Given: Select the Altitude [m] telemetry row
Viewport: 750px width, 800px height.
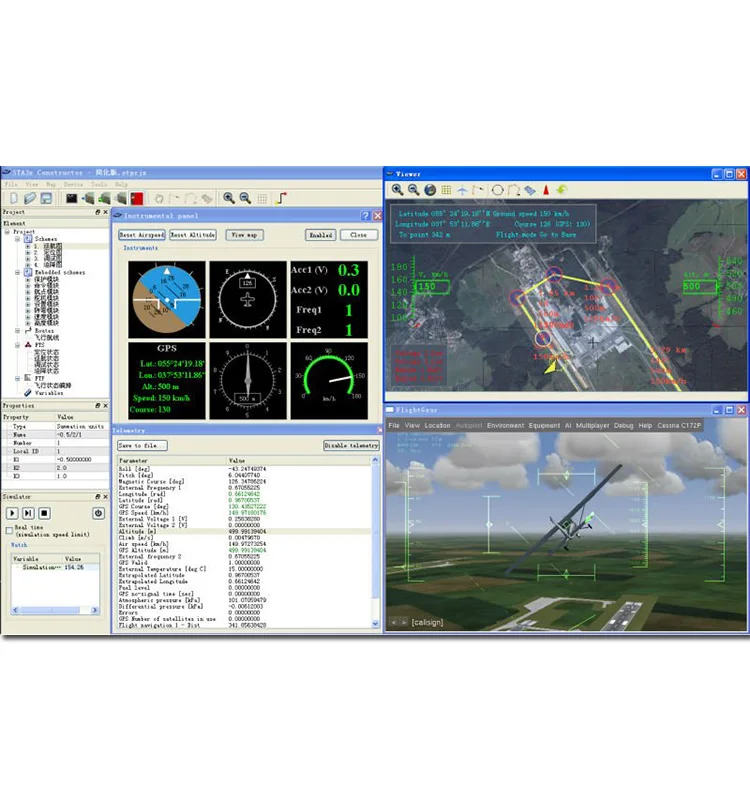Looking at the screenshot, I should pos(244,532).
